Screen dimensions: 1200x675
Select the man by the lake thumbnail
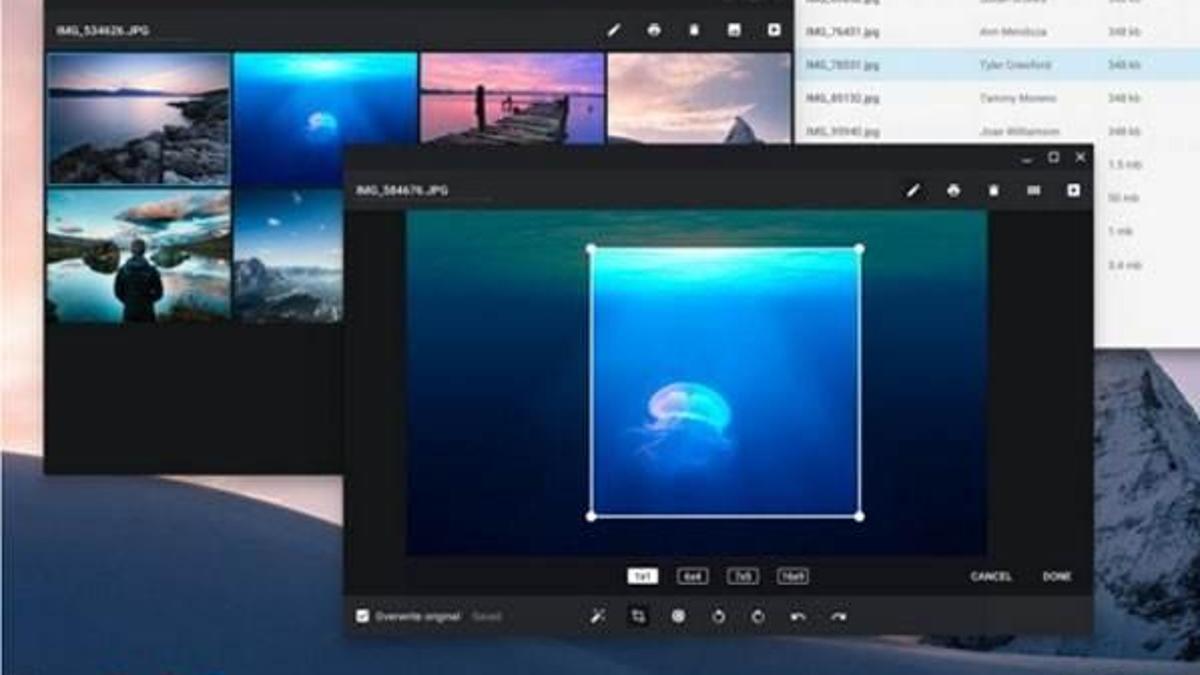pos(138,254)
